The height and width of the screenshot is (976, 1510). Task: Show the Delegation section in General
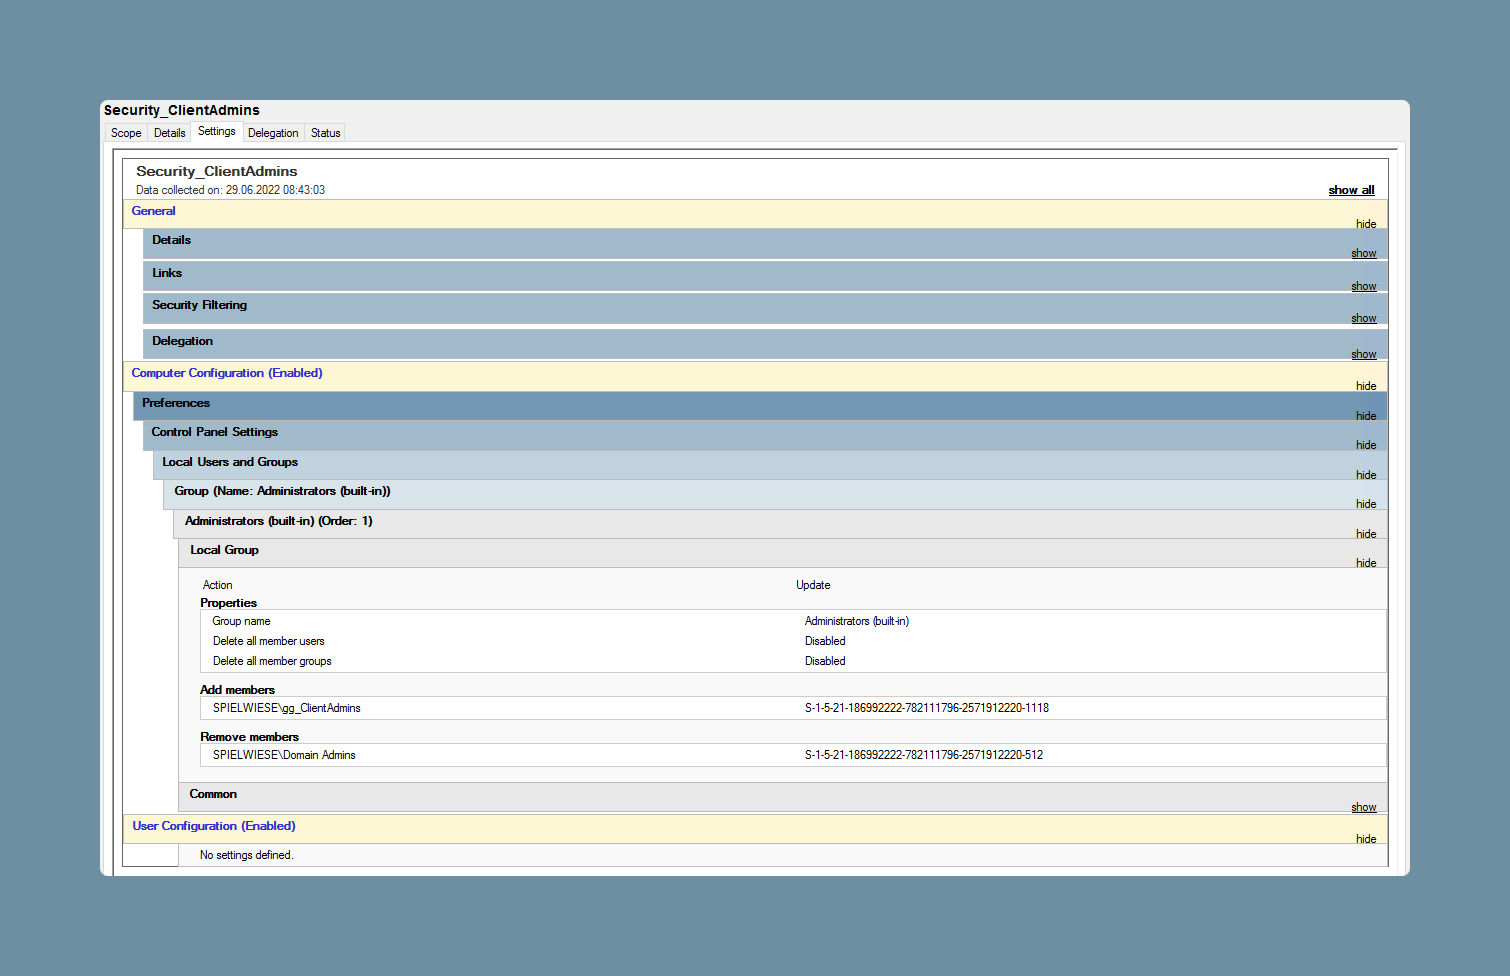pyautogui.click(x=1363, y=354)
